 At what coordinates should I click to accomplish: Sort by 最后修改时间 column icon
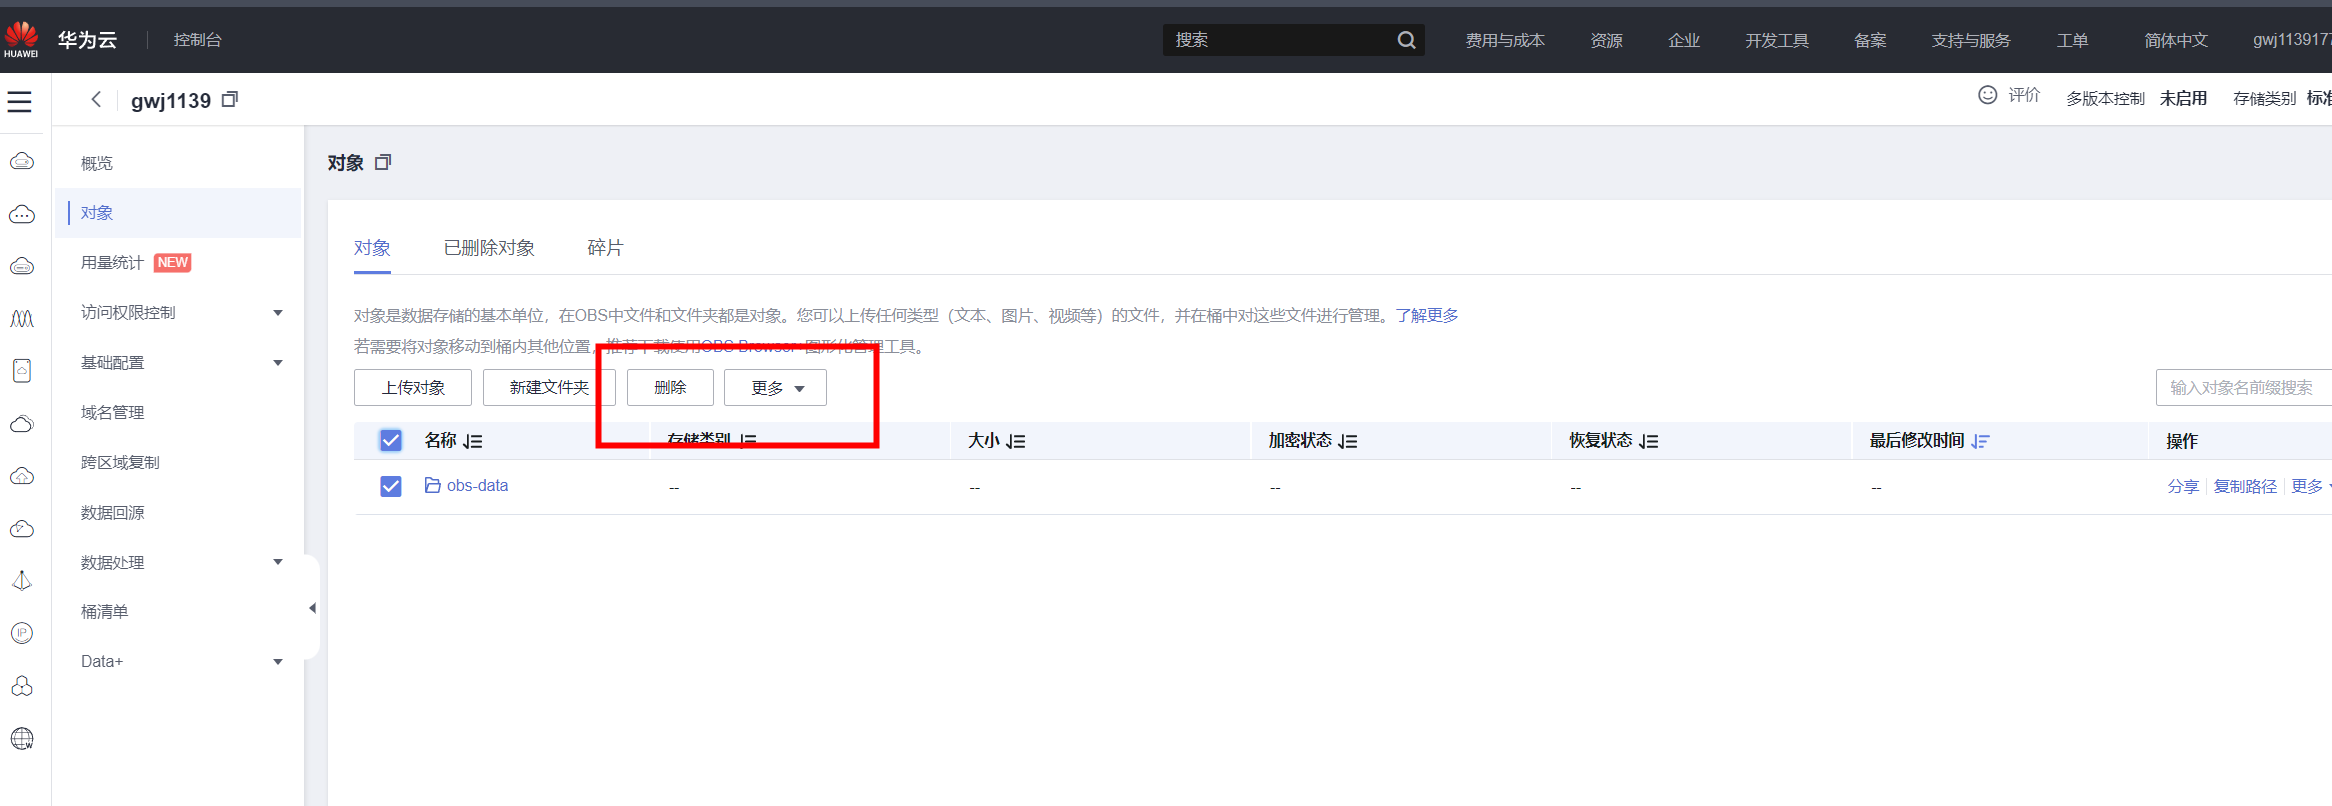[x=1980, y=441]
